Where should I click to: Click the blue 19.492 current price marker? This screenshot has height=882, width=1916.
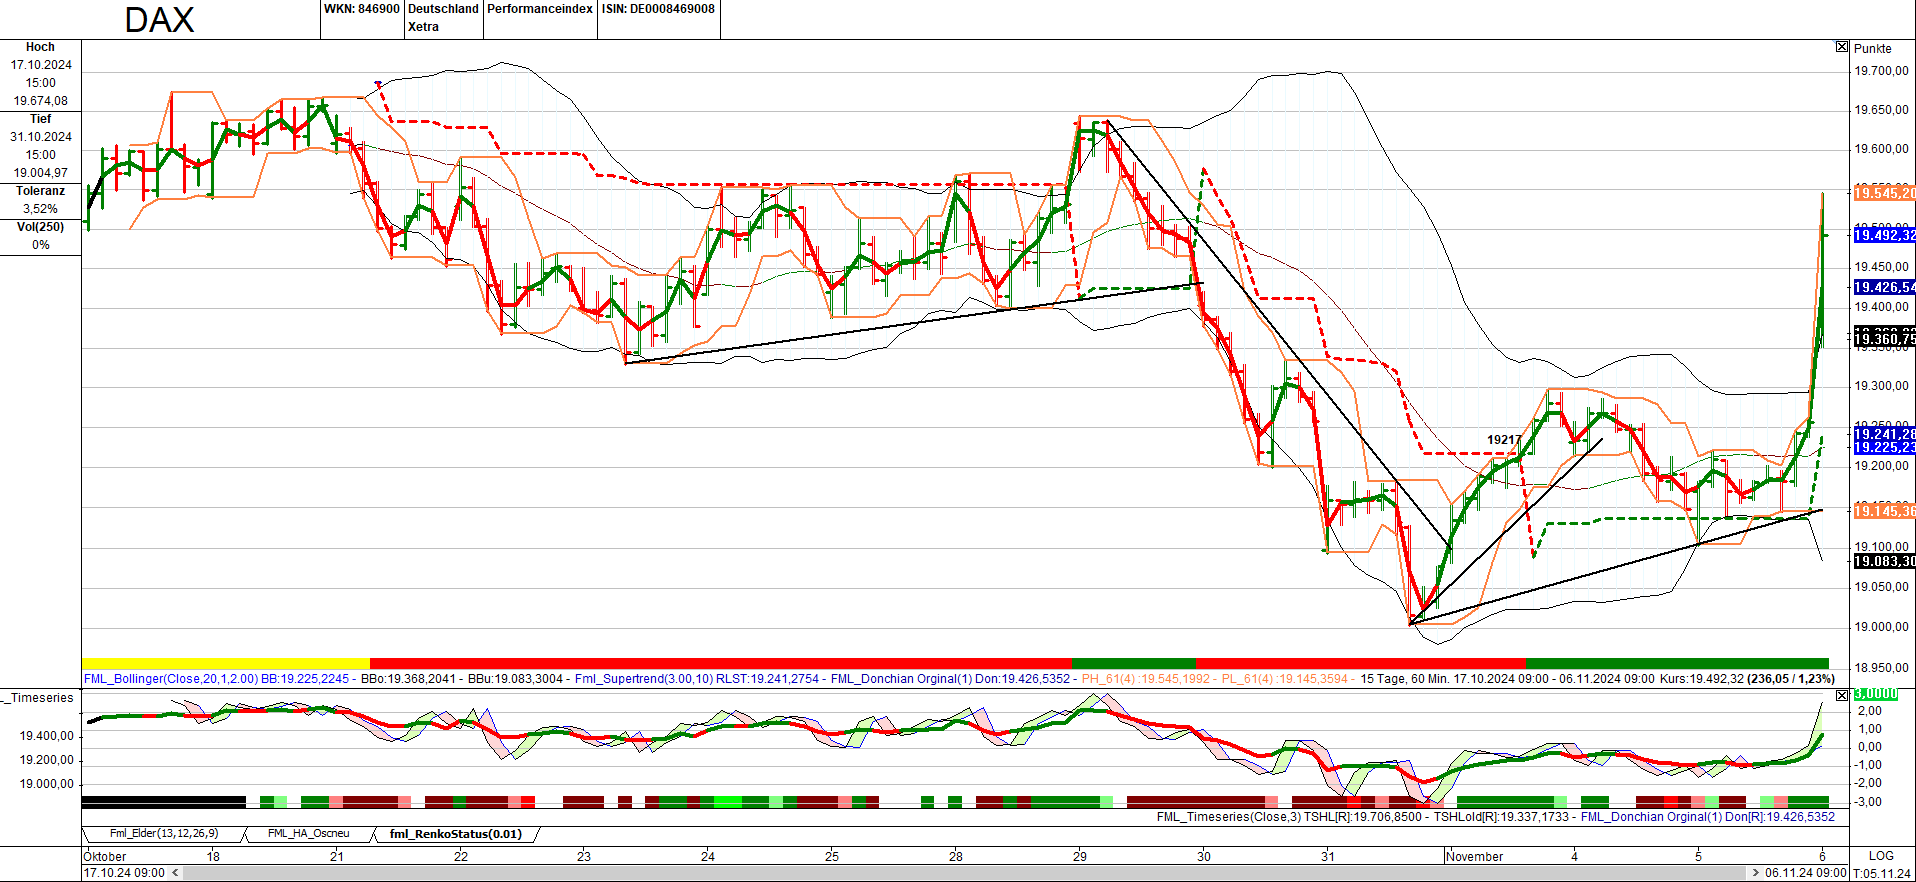pyautogui.click(x=1883, y=236)
